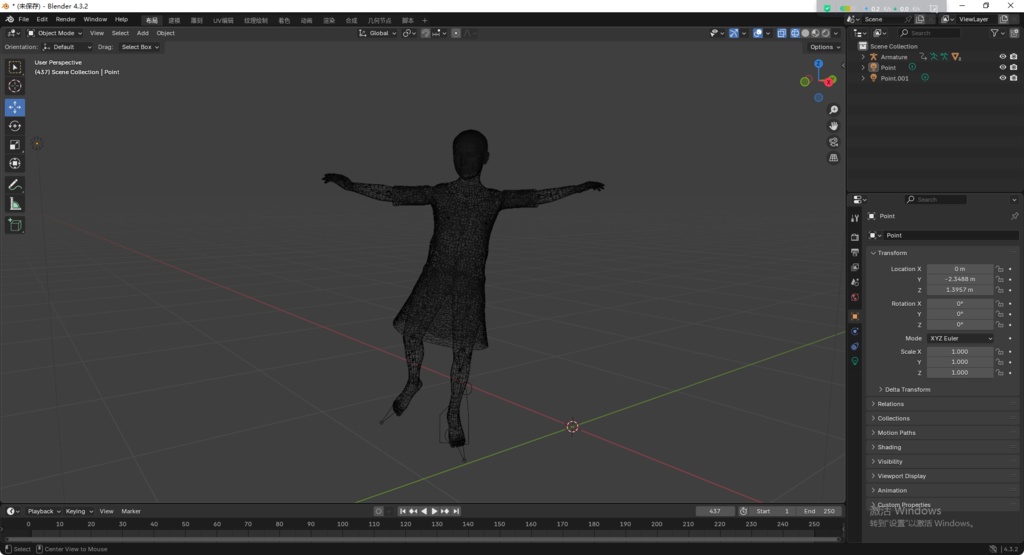This screenshot has height=555, width=1024.
Task: Select the Scale tool in left toolbar
Action: point(15,145)
